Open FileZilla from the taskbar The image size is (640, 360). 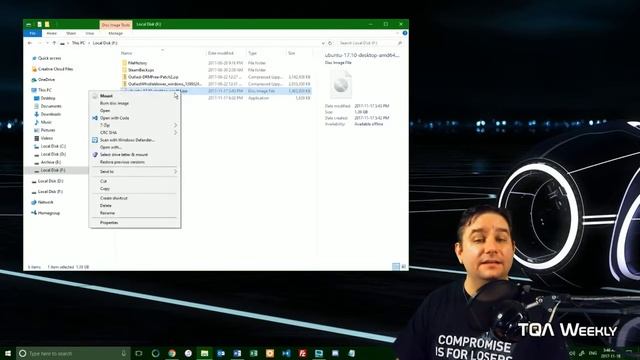click(x=302, y=353)
